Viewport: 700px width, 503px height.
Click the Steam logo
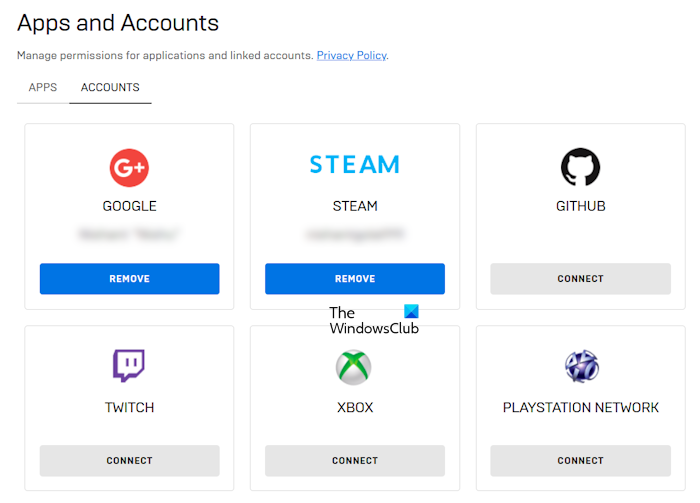click(x=354, y=165)
